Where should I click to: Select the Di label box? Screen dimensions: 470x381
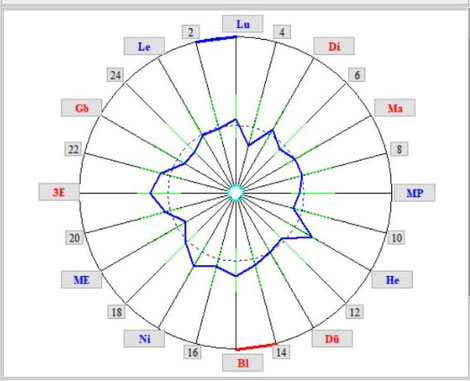point(334,46)
